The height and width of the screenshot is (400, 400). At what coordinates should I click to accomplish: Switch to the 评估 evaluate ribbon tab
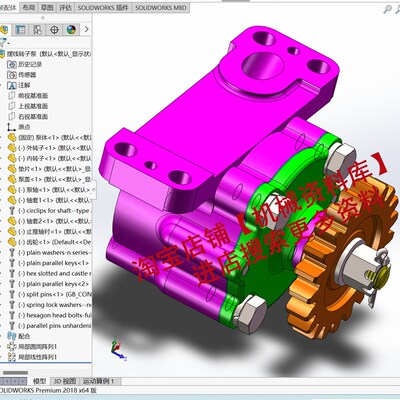tap(65, 8)
